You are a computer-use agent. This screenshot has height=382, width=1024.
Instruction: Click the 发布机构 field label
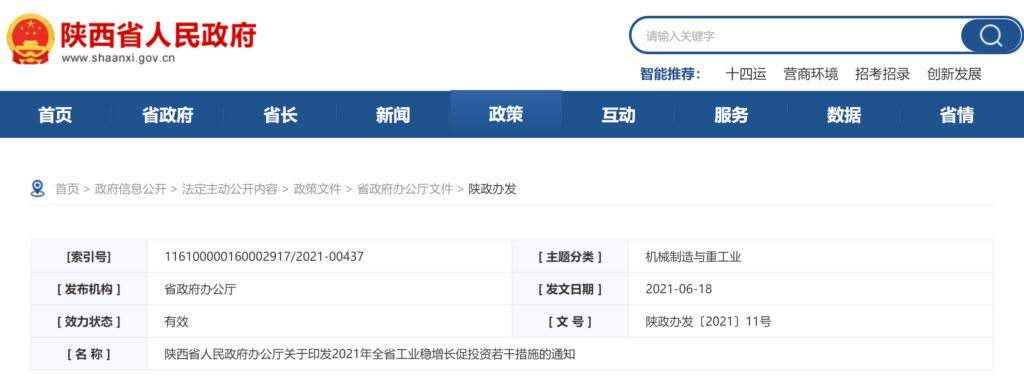[x=89, y=289]
